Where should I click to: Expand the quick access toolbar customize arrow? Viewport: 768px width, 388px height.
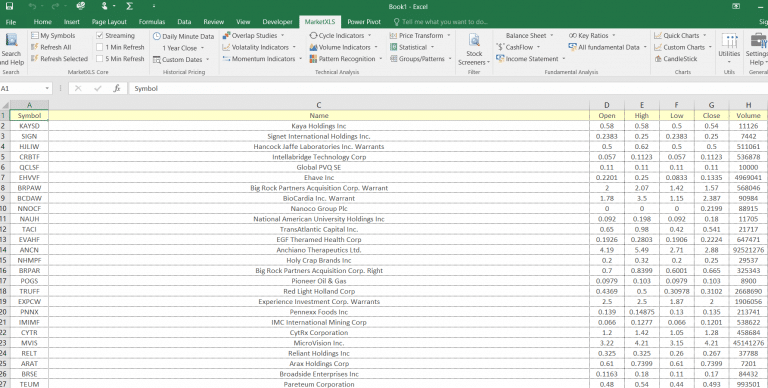154,6
